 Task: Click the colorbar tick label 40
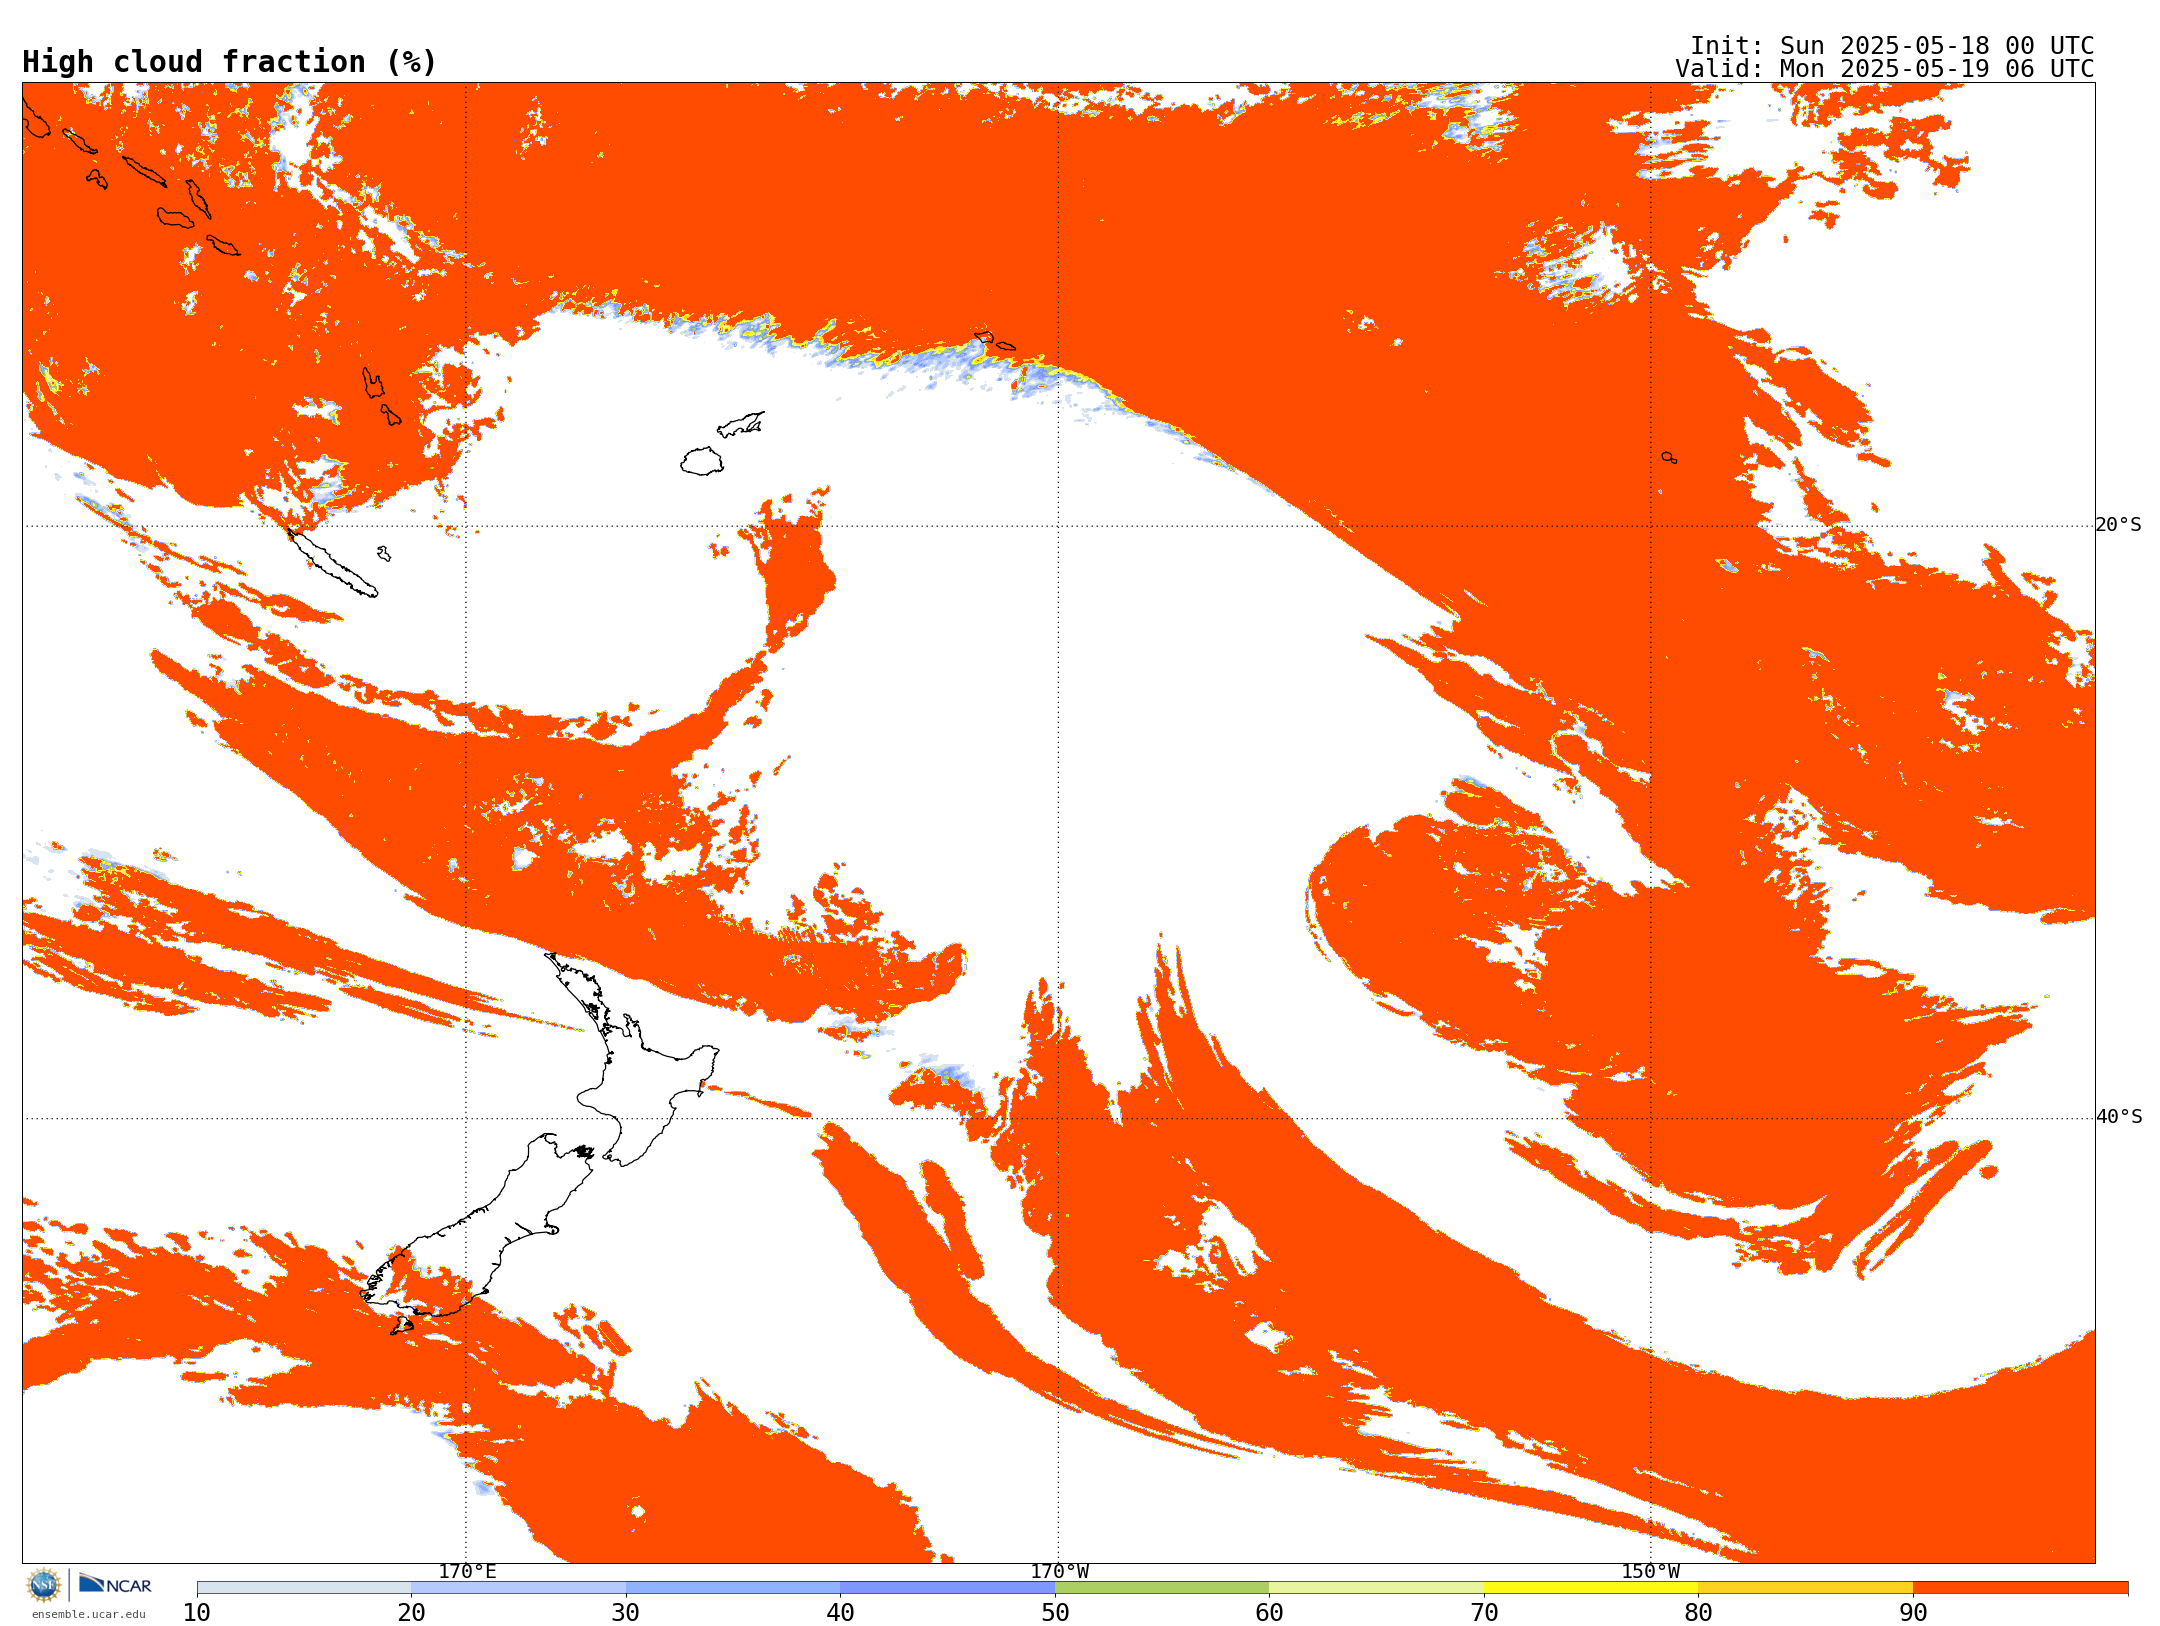pos(841,1612)
